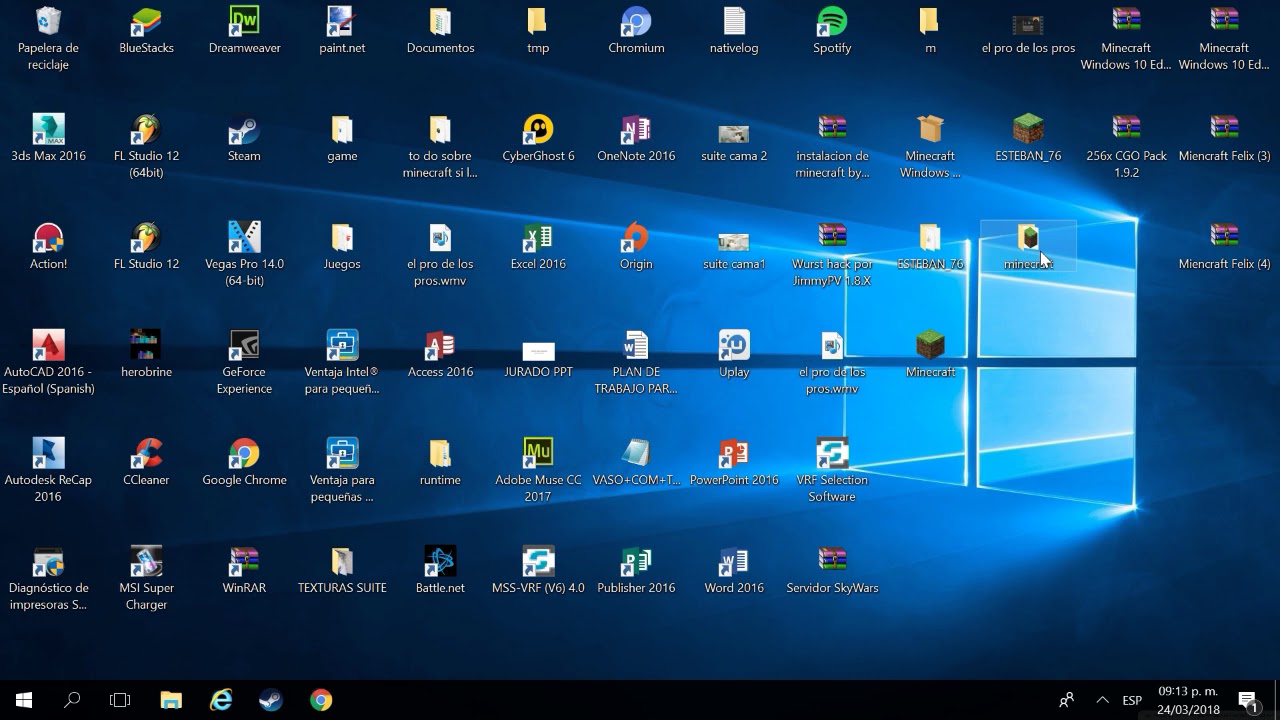Click the CyberGhost 6 icon
This screenshot has height=720, width=1280.
(x=538, y=138)
